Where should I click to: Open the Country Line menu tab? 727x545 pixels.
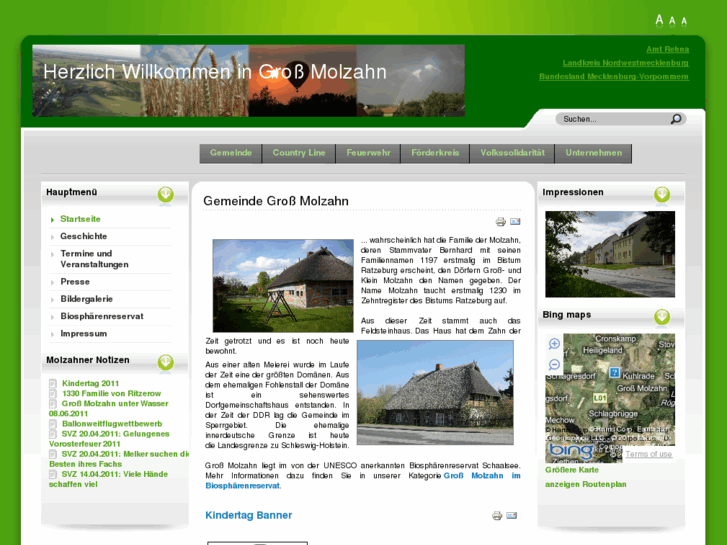click(299, 153)
